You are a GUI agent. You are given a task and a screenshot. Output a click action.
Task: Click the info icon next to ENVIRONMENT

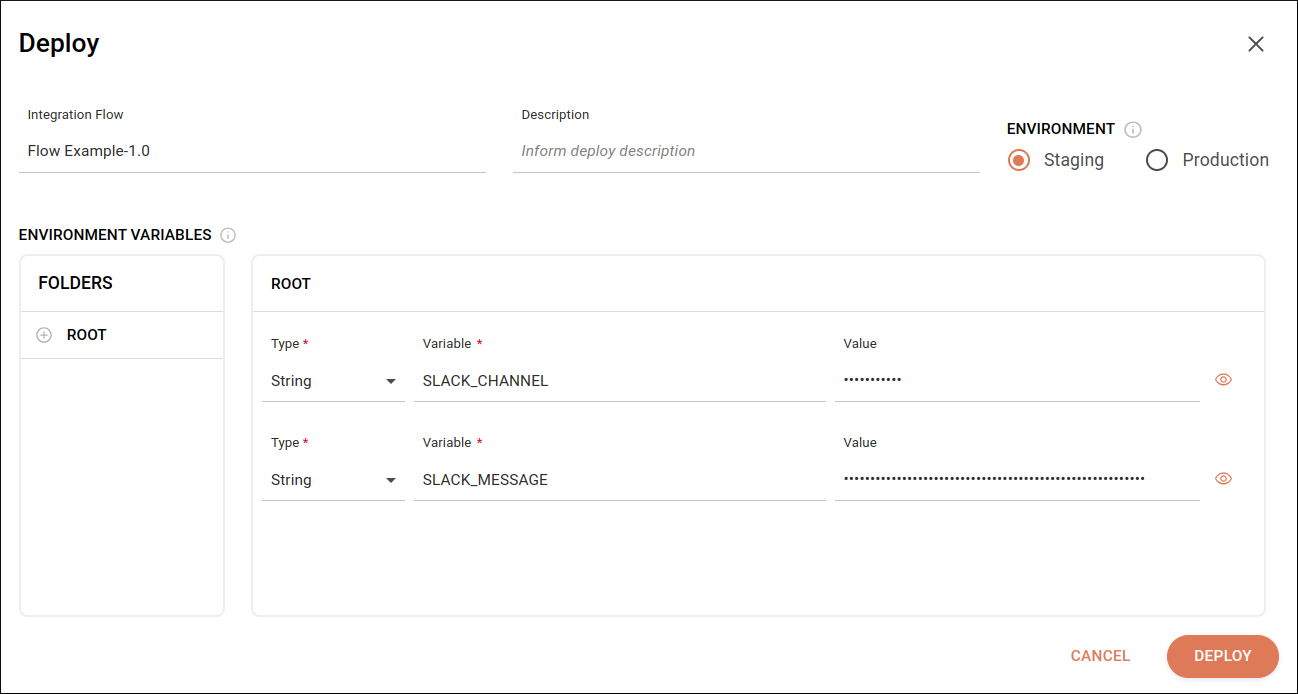click(x=1133, y=129)
